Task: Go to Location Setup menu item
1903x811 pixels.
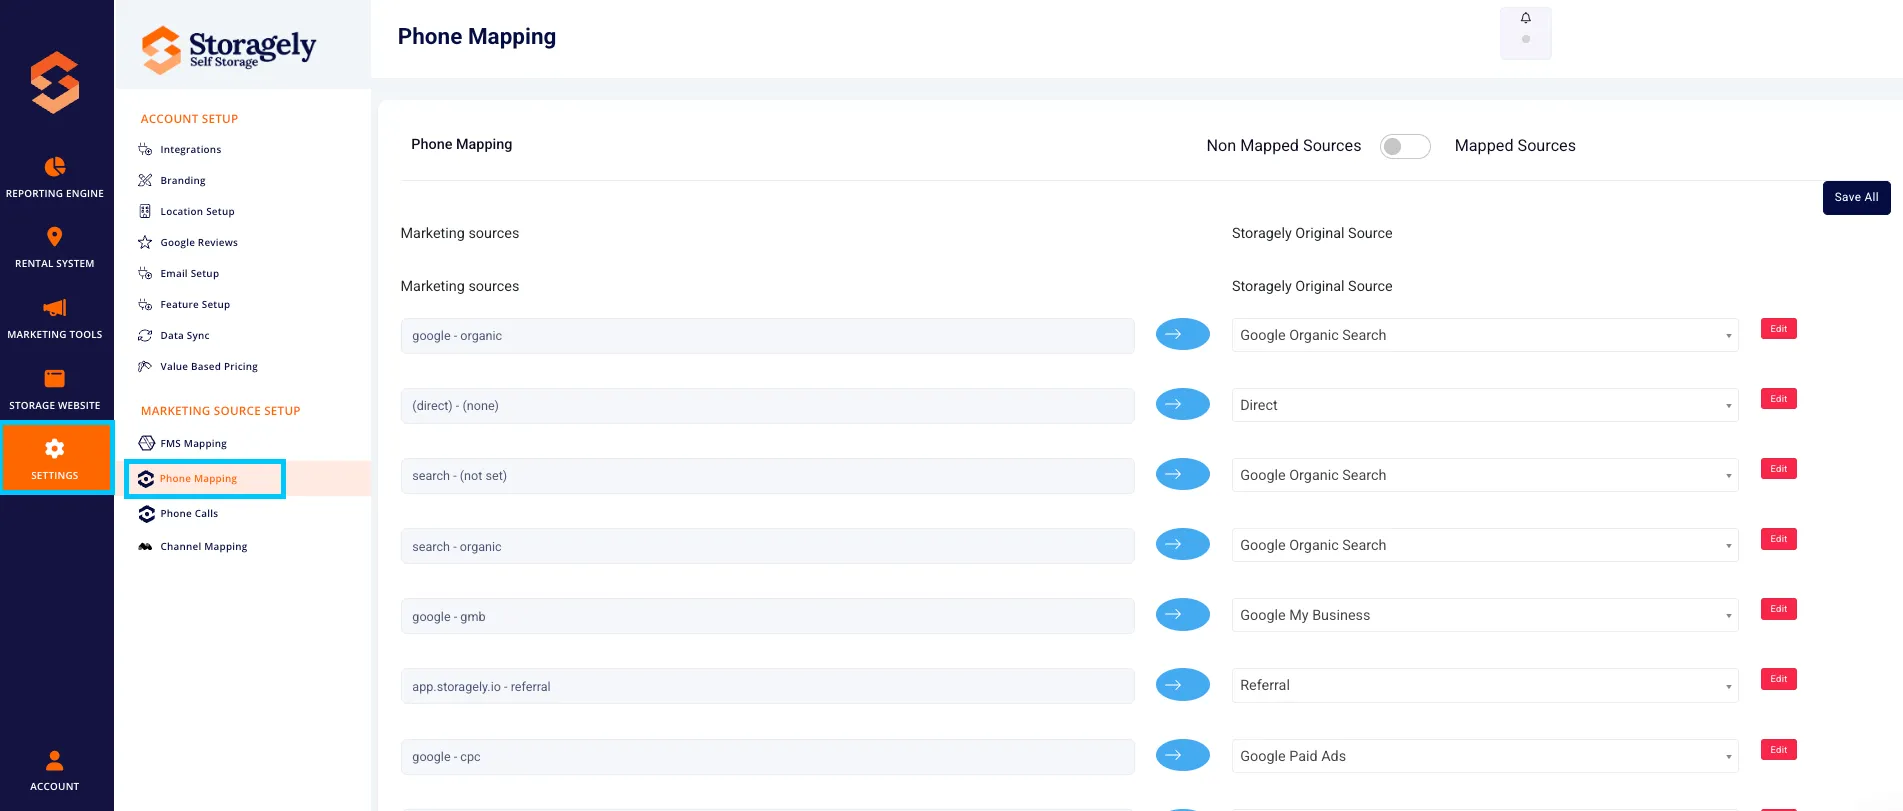Action: (x=197, y=211)
